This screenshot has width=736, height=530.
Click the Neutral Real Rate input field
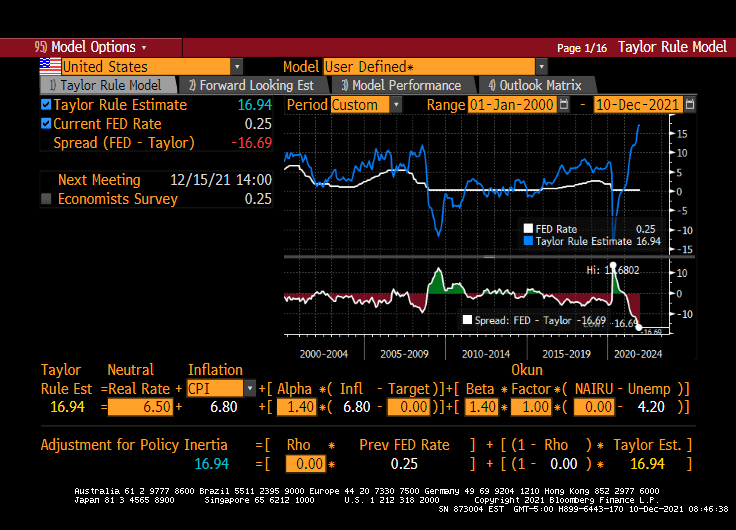click(x=140, y=407)
